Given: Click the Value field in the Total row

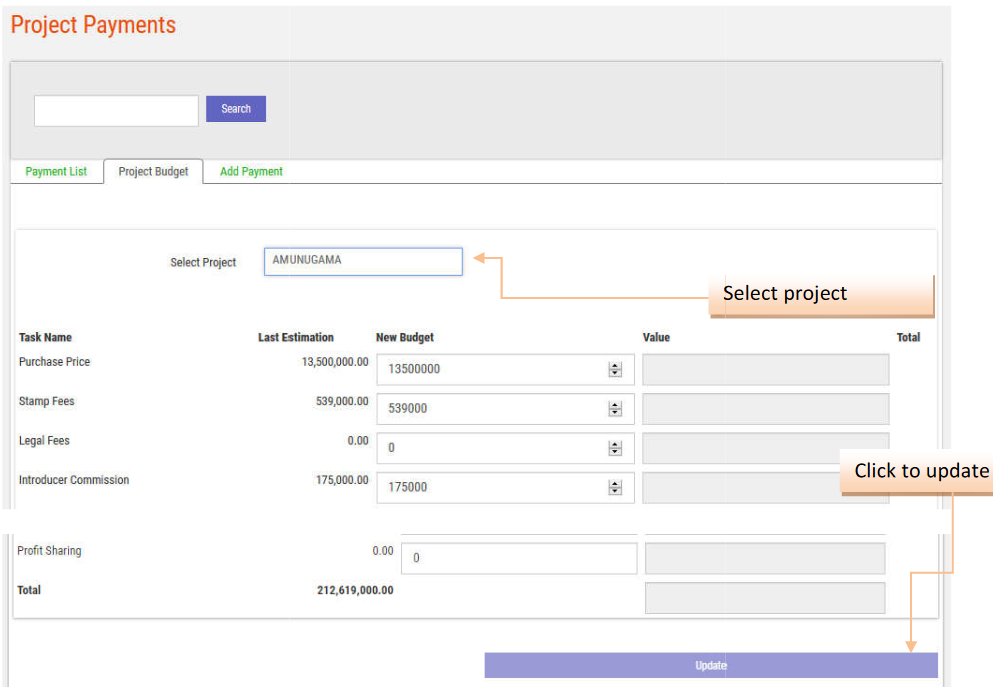Looking at the screenshot, I should tap(765, 598).
